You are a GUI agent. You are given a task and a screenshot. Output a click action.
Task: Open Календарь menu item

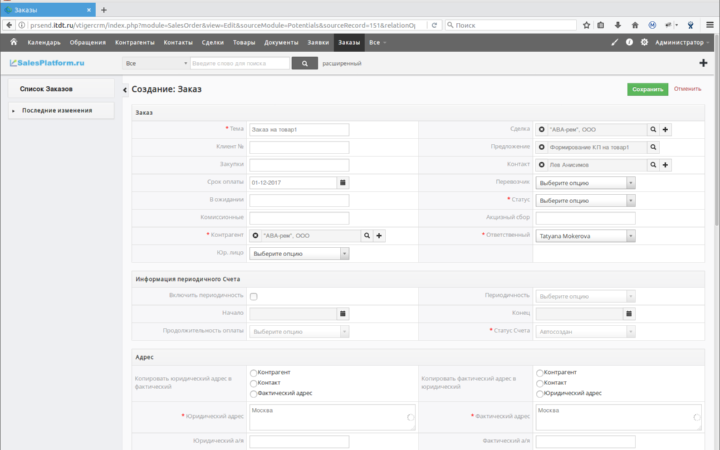click(44, 42)
